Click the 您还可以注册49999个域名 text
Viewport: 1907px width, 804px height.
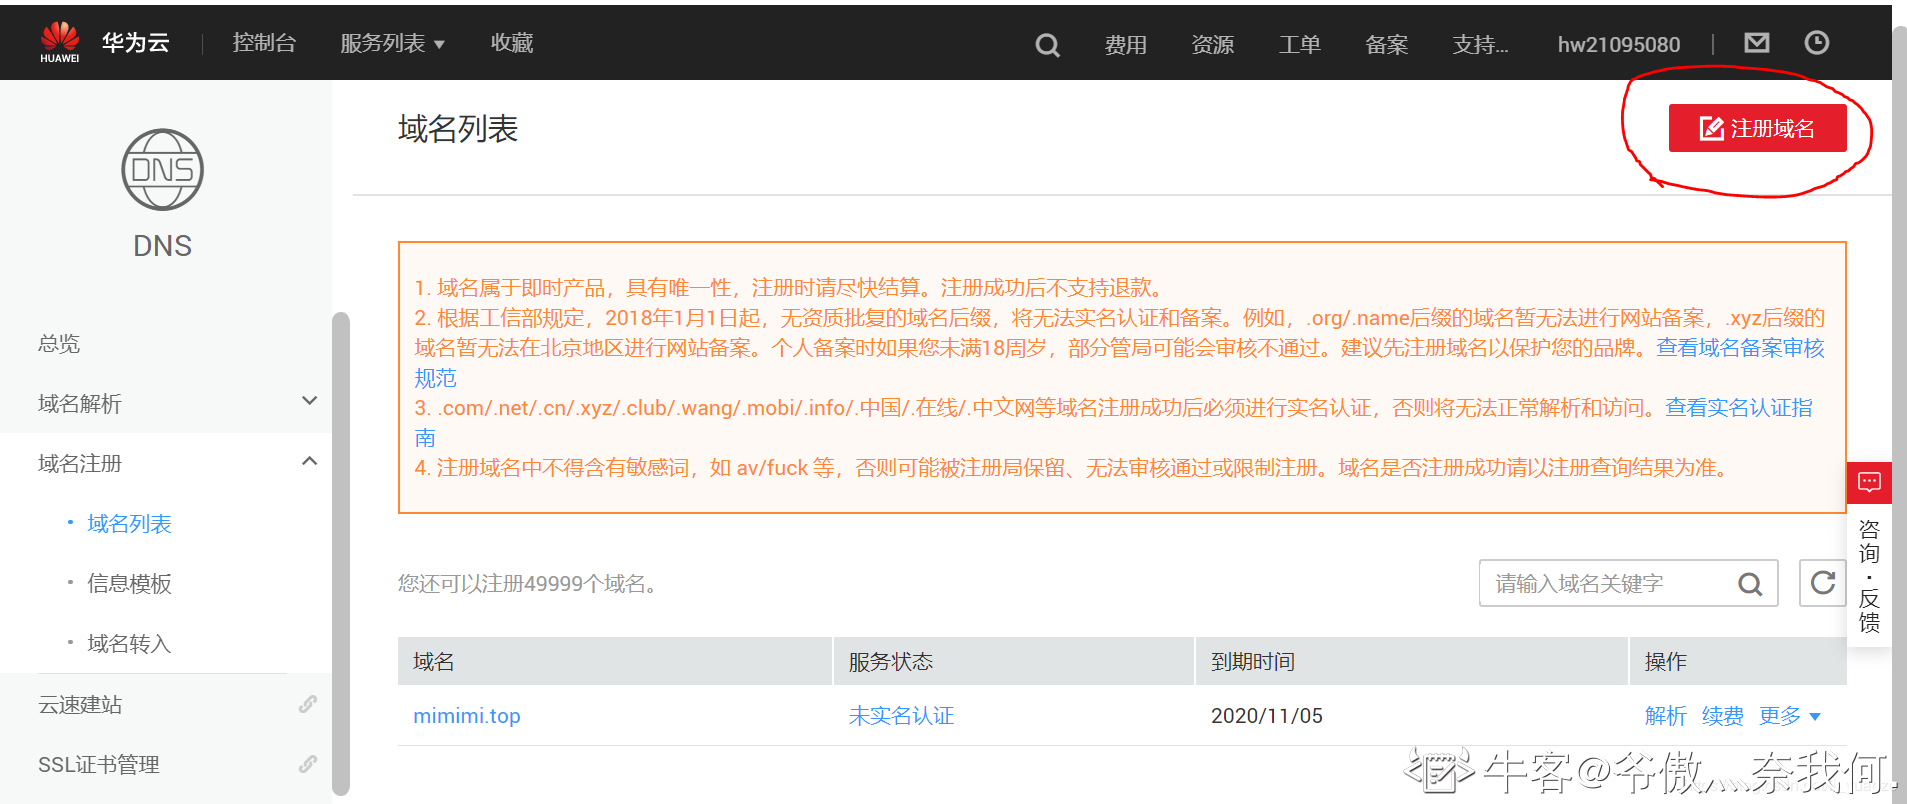(527, 583)
